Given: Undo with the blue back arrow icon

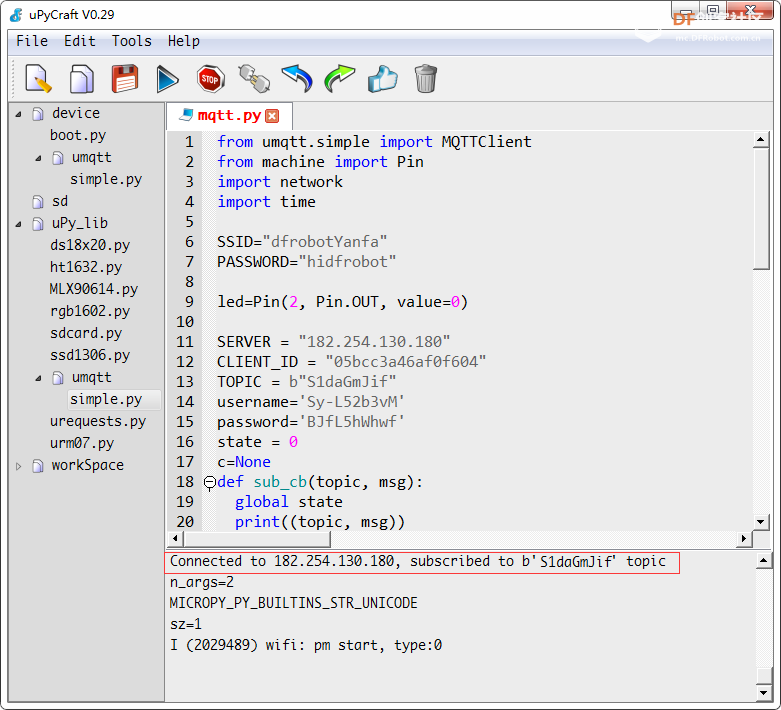Looking at the screenshot, I should coord(297,79).
